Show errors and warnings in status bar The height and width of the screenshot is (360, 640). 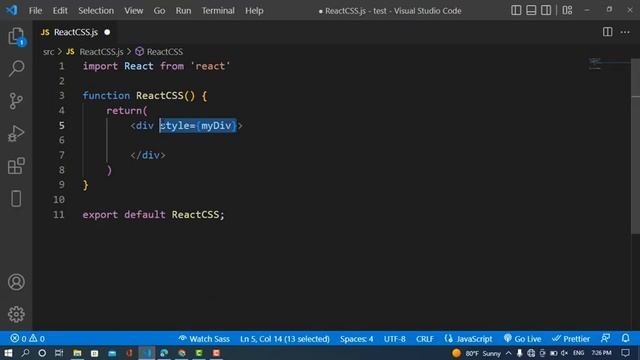(x=28, y=338)
